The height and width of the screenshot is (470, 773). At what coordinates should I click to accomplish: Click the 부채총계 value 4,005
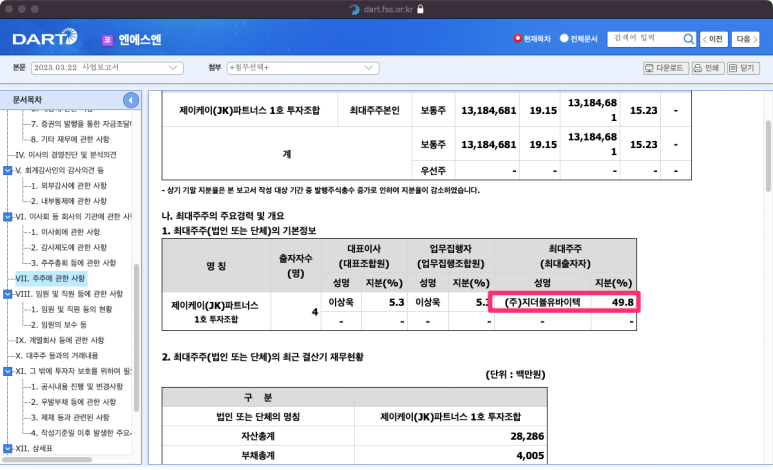pyautogui.click(x=530, y=456)
